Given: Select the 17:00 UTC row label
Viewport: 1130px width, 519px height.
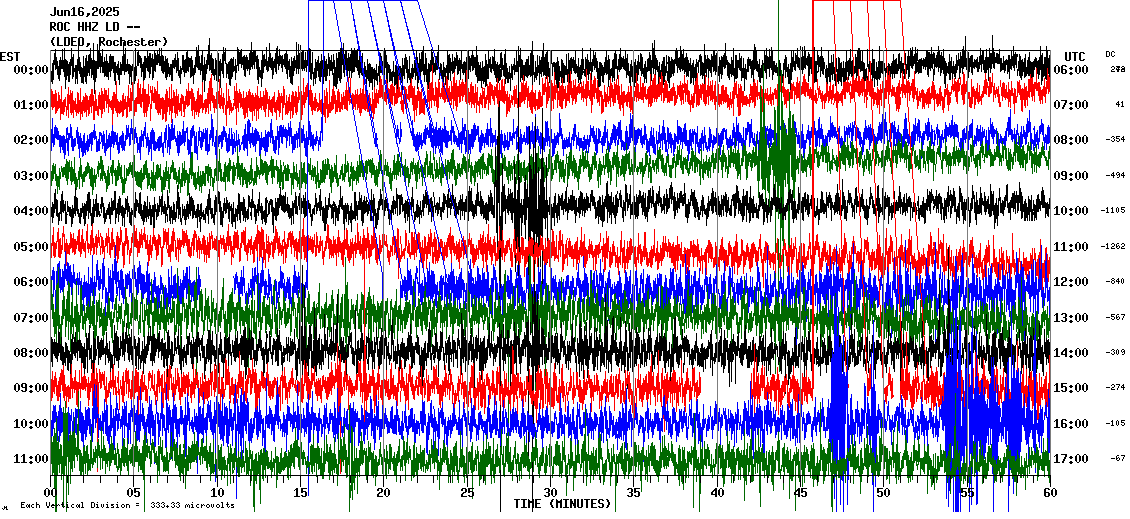Looking at the screenshot, I should [1070, 459].
